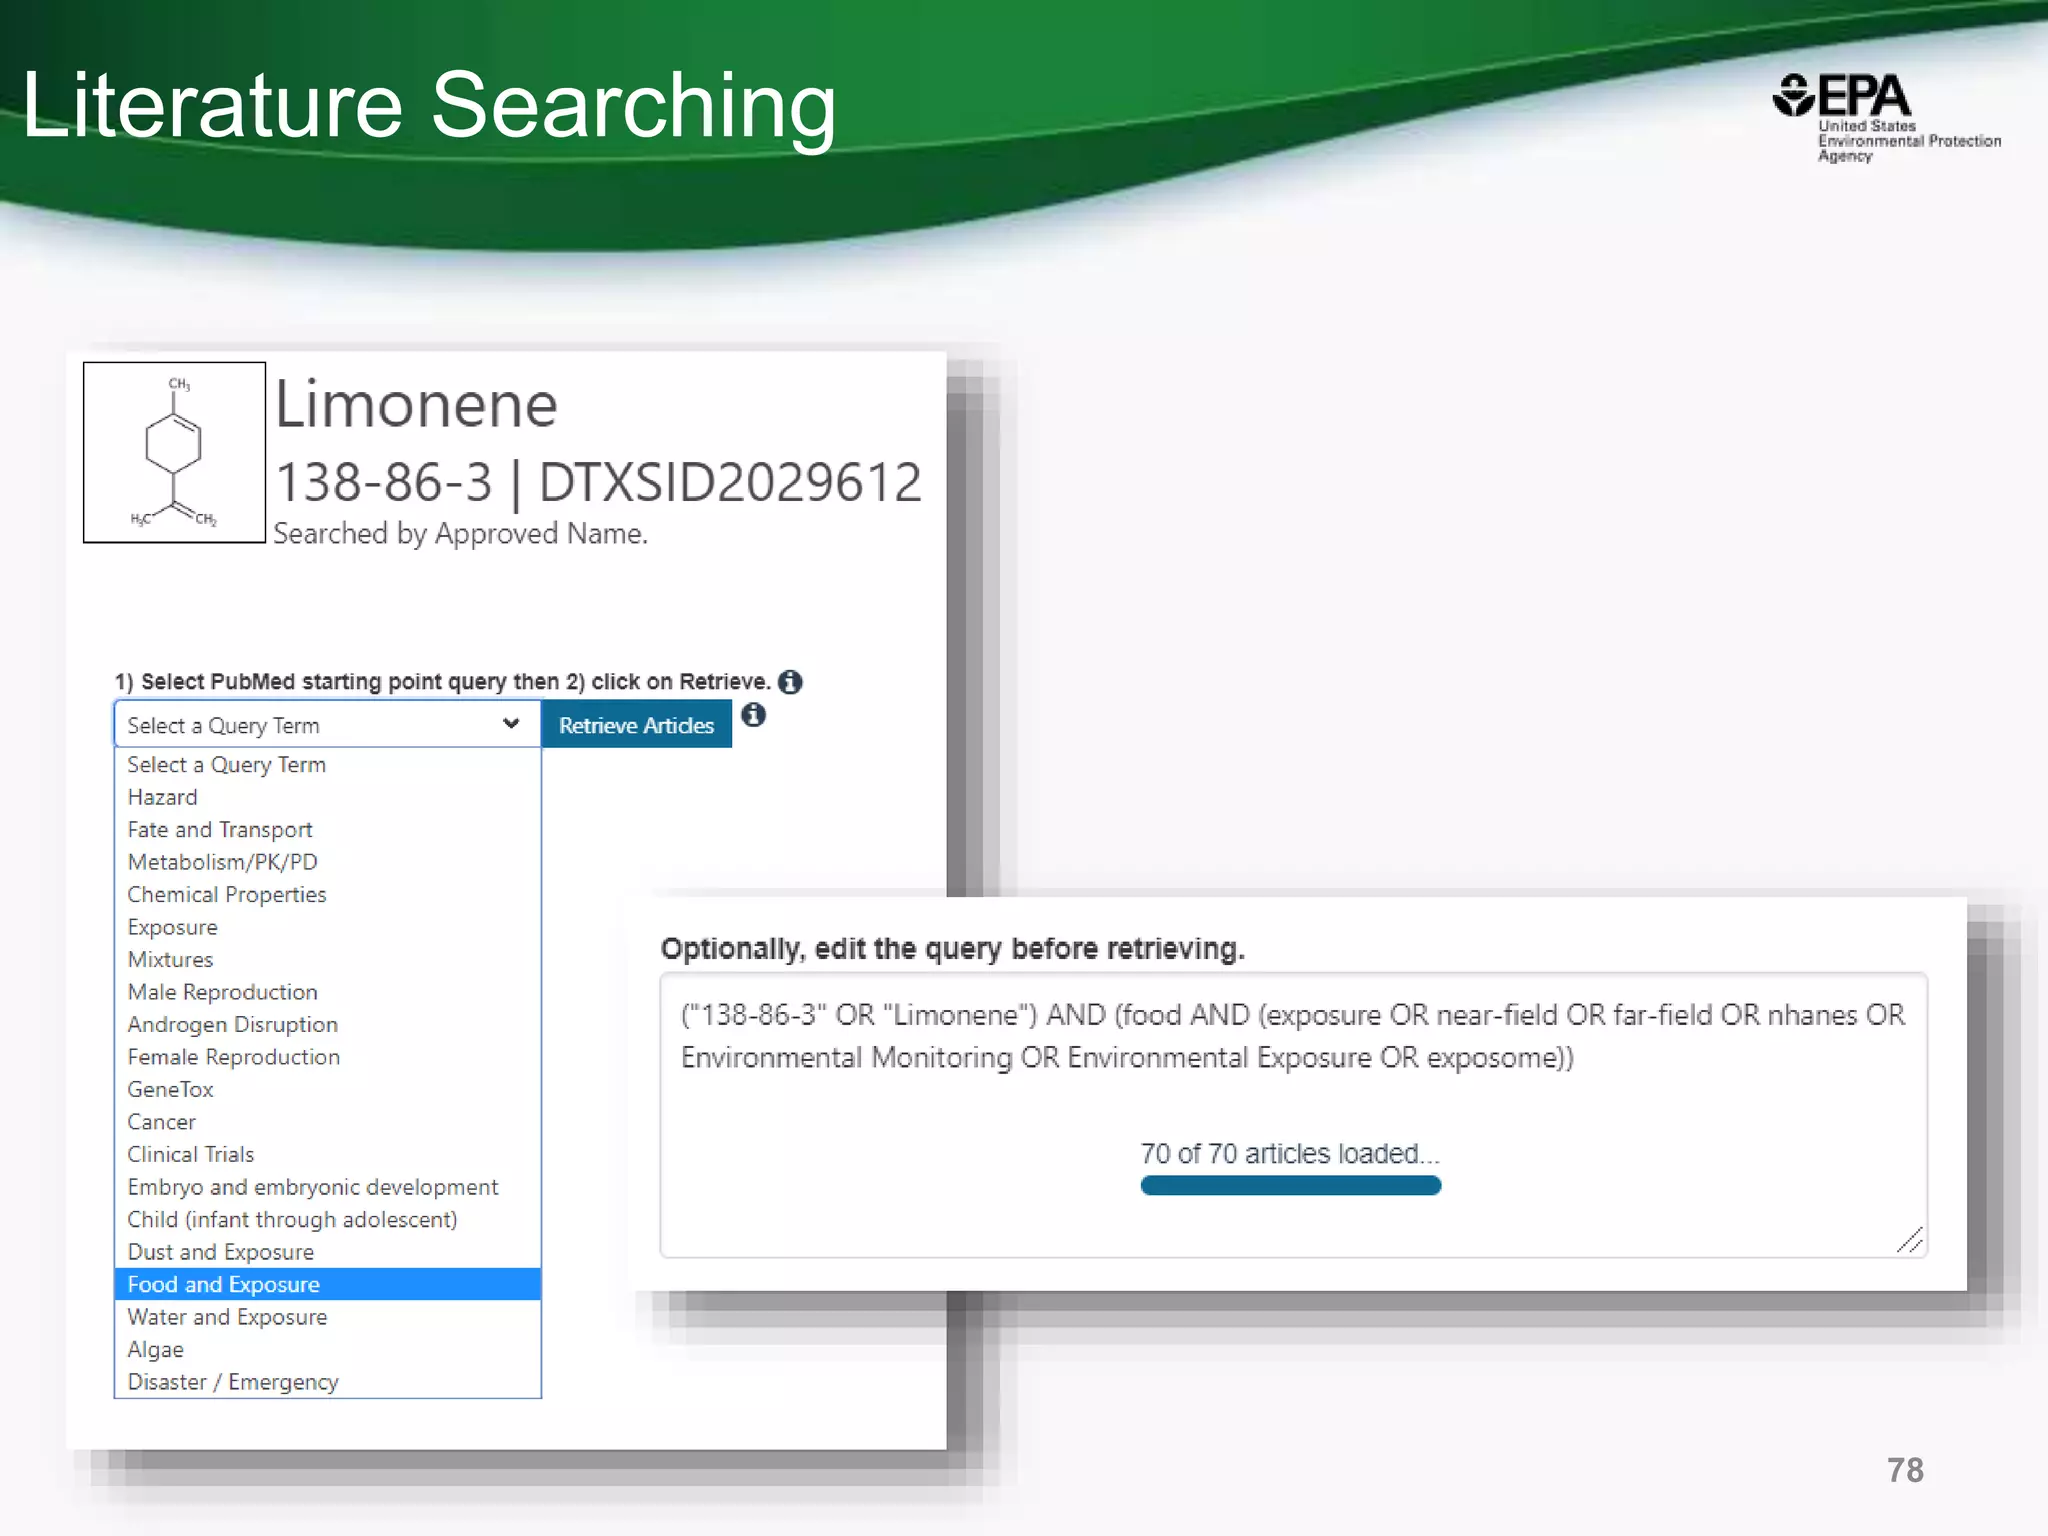
Task: Choose the 'Select a Query Term' placeholder option
Action: pyautogui.click(x=327, y=765)
